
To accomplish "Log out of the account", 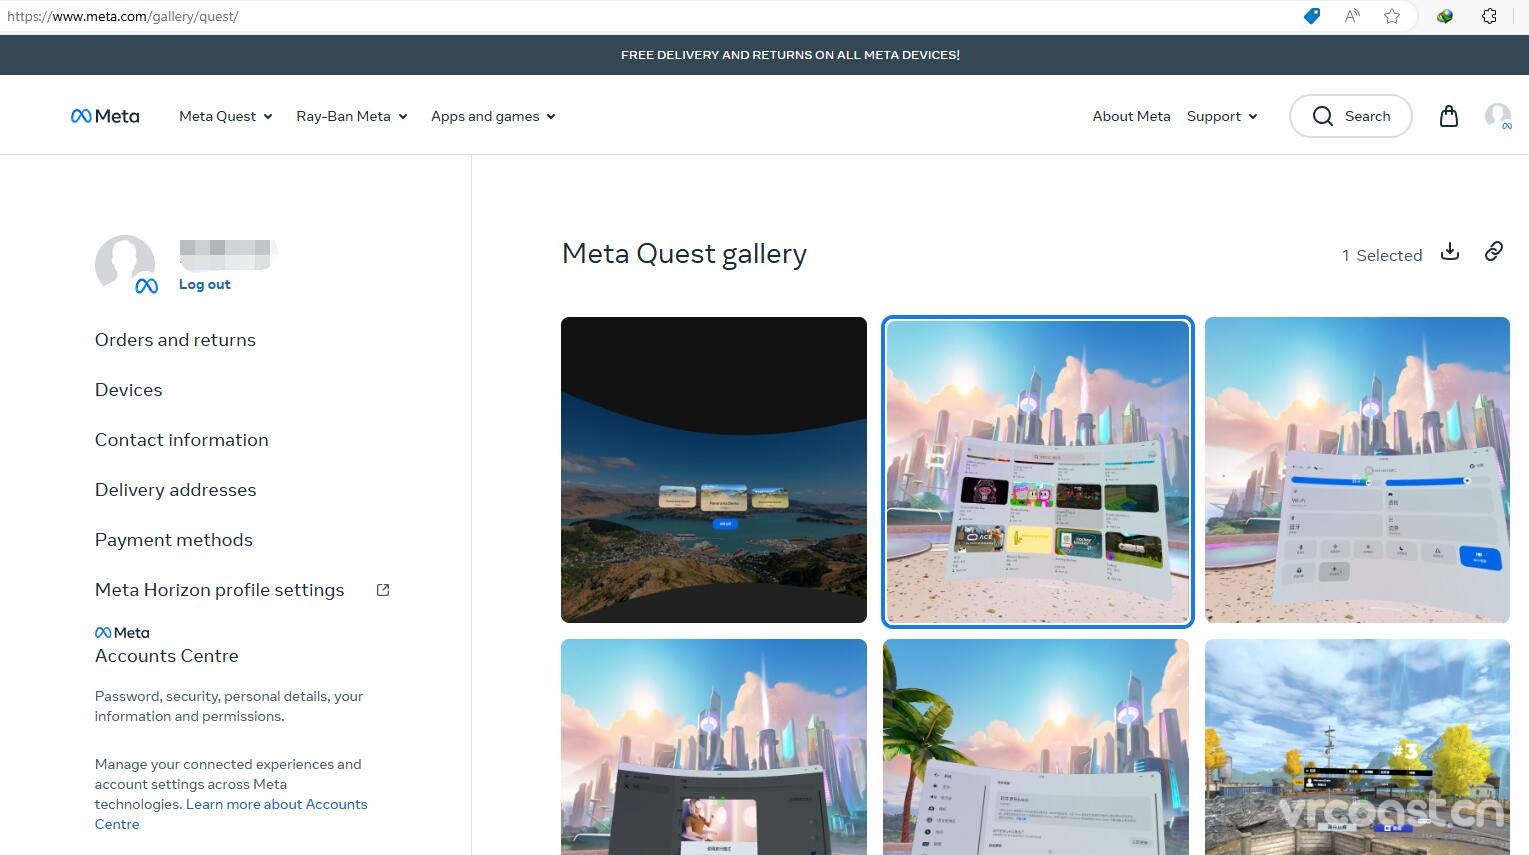I will pyautogui.click(x=205, y=284).
